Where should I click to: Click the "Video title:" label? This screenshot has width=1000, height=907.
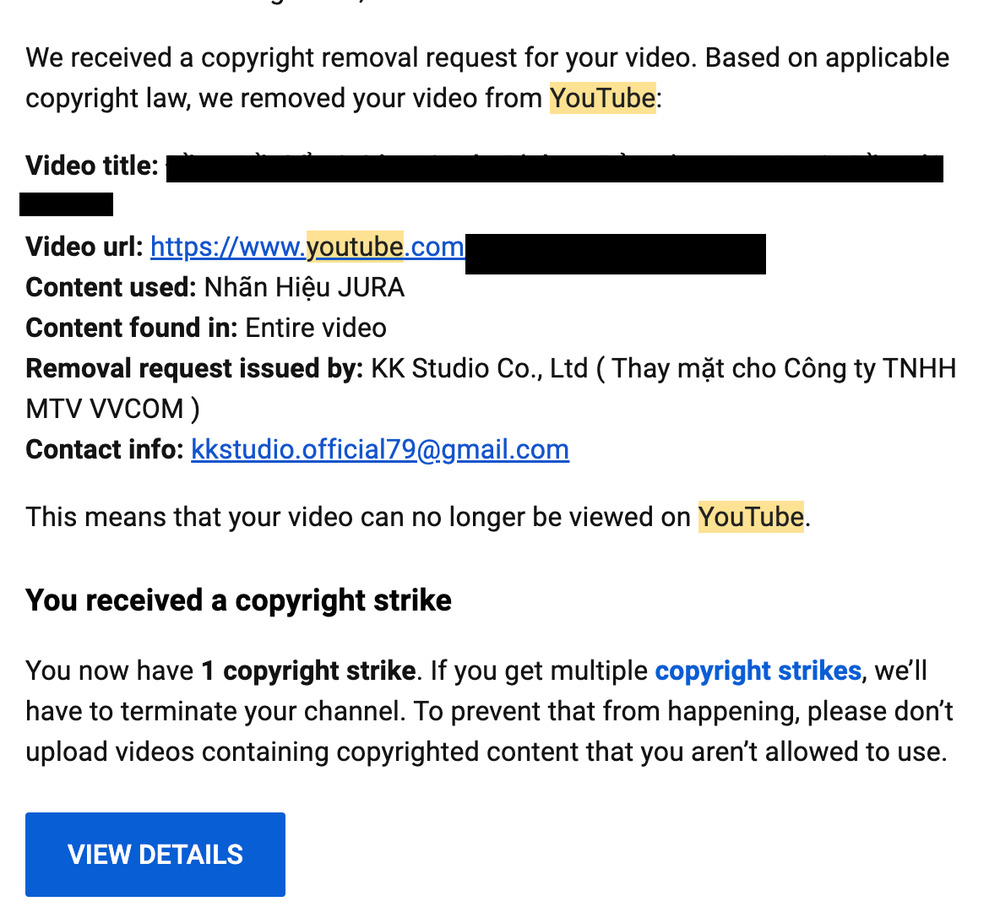[92, 166]
